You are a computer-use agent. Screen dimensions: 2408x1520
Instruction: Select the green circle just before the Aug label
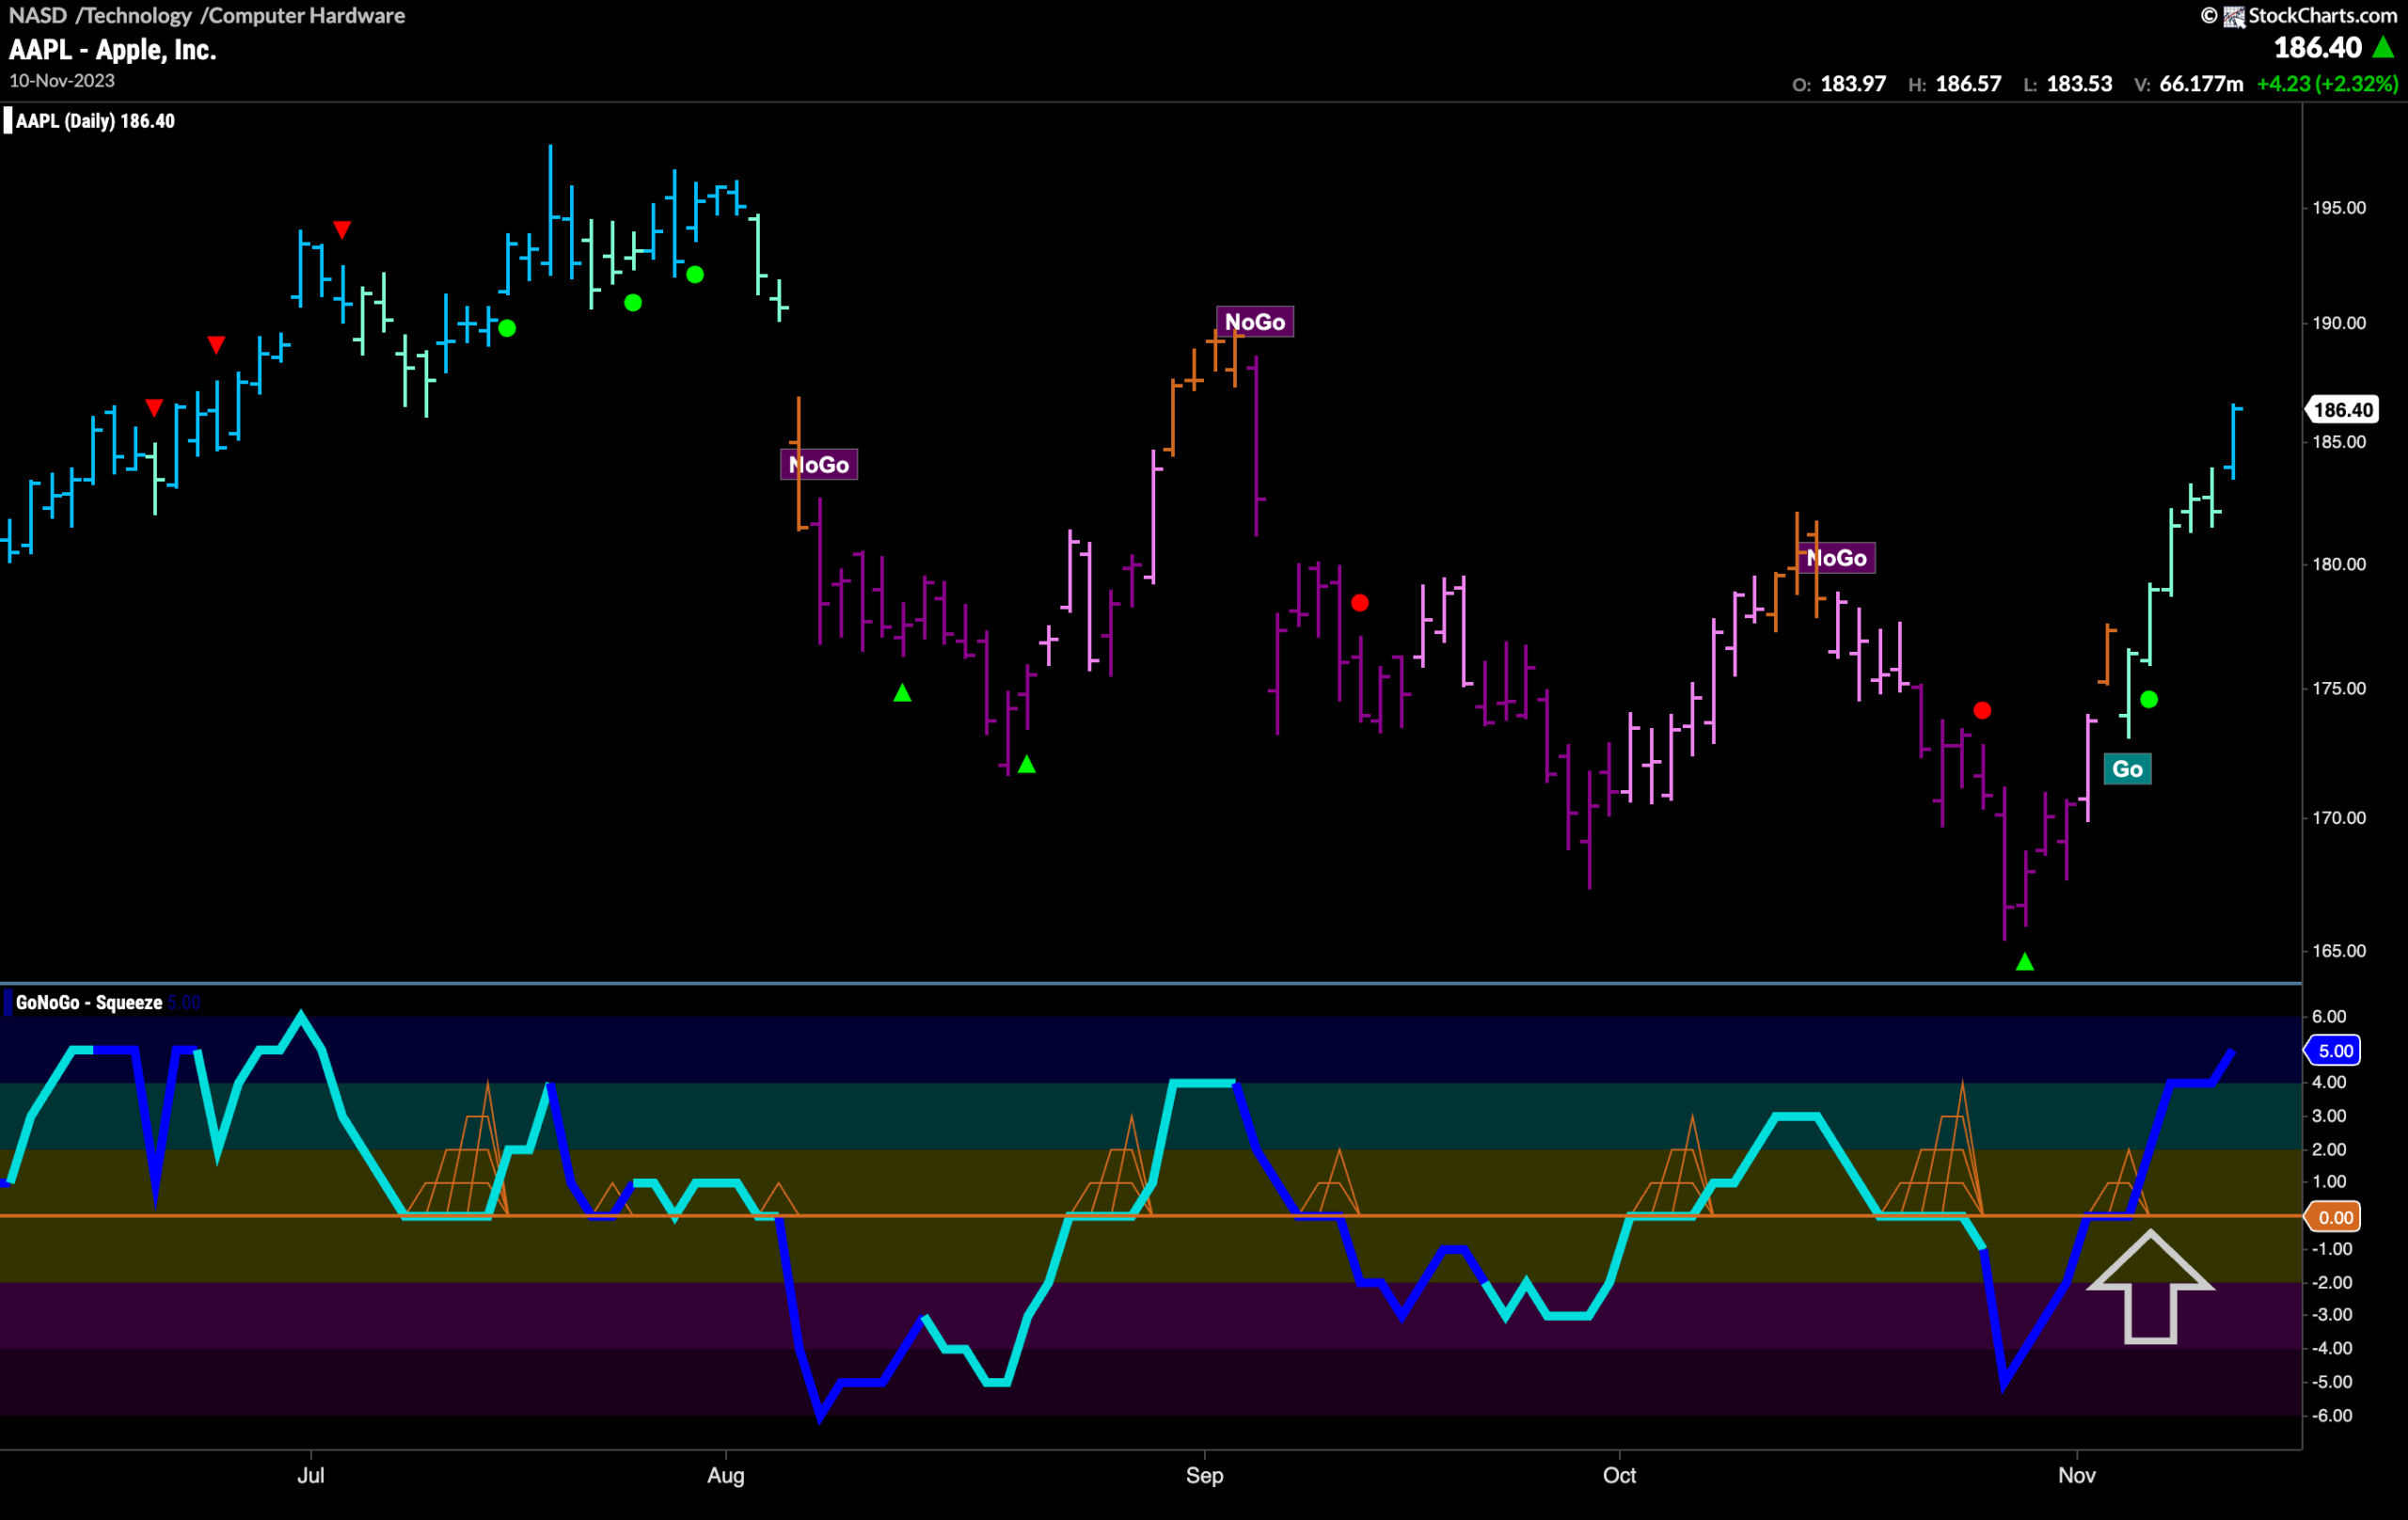[695, 274]
